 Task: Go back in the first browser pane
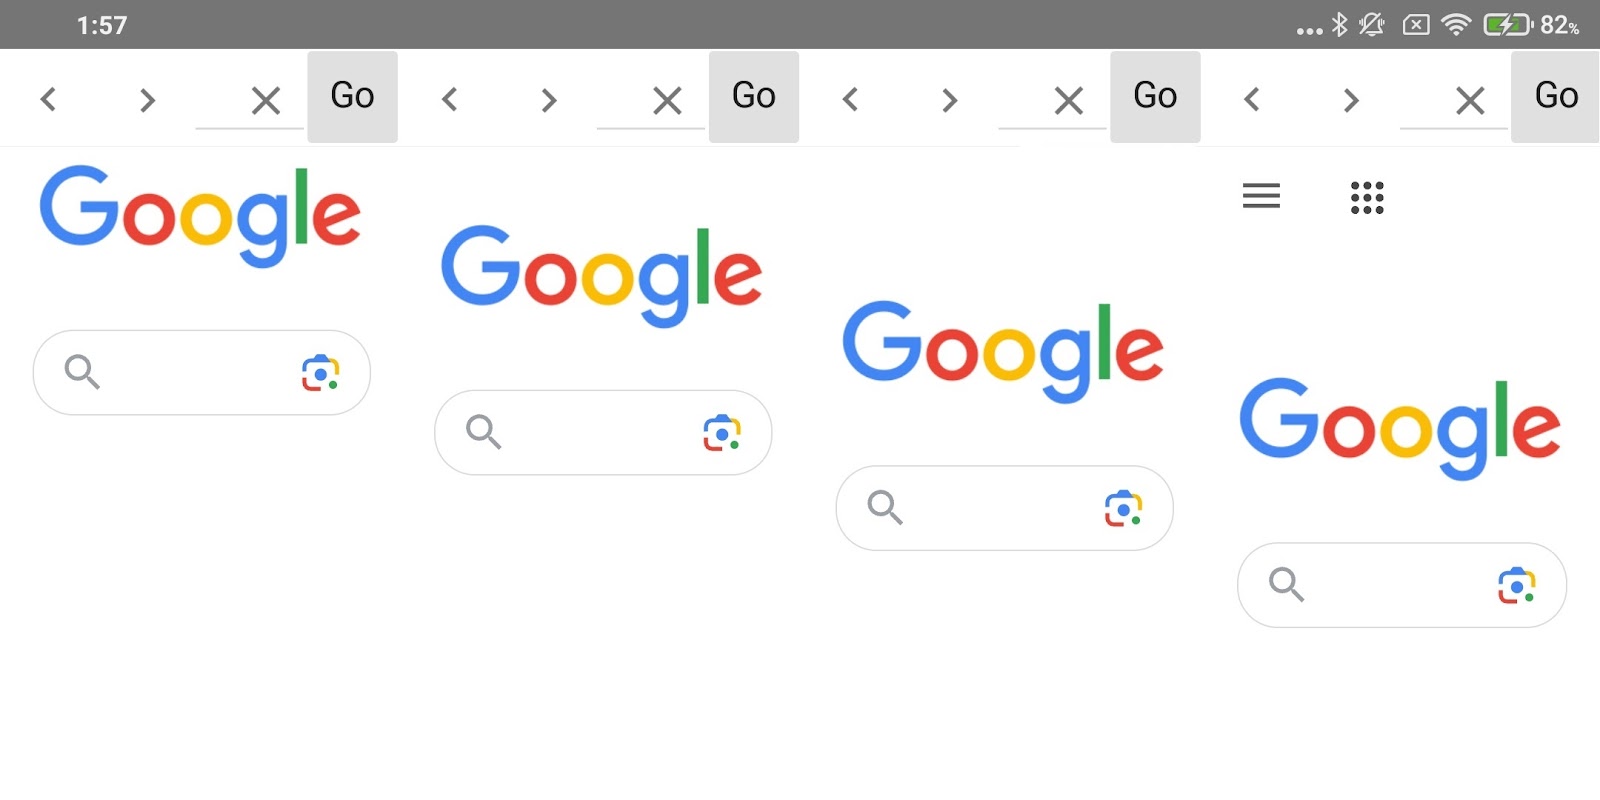[x=48, y=100]
